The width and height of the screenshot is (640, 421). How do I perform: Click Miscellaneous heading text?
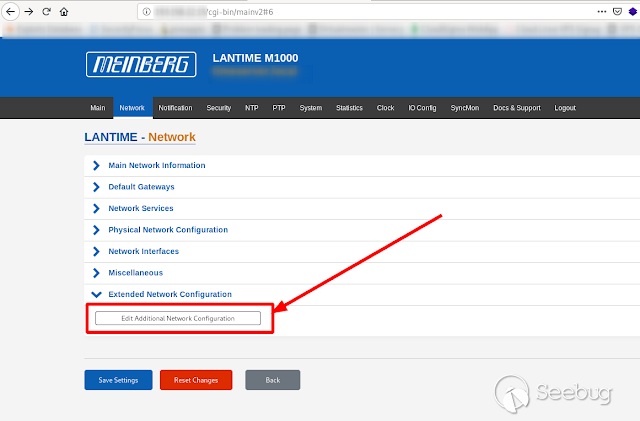pyautogui.click(x=136, y=273)
